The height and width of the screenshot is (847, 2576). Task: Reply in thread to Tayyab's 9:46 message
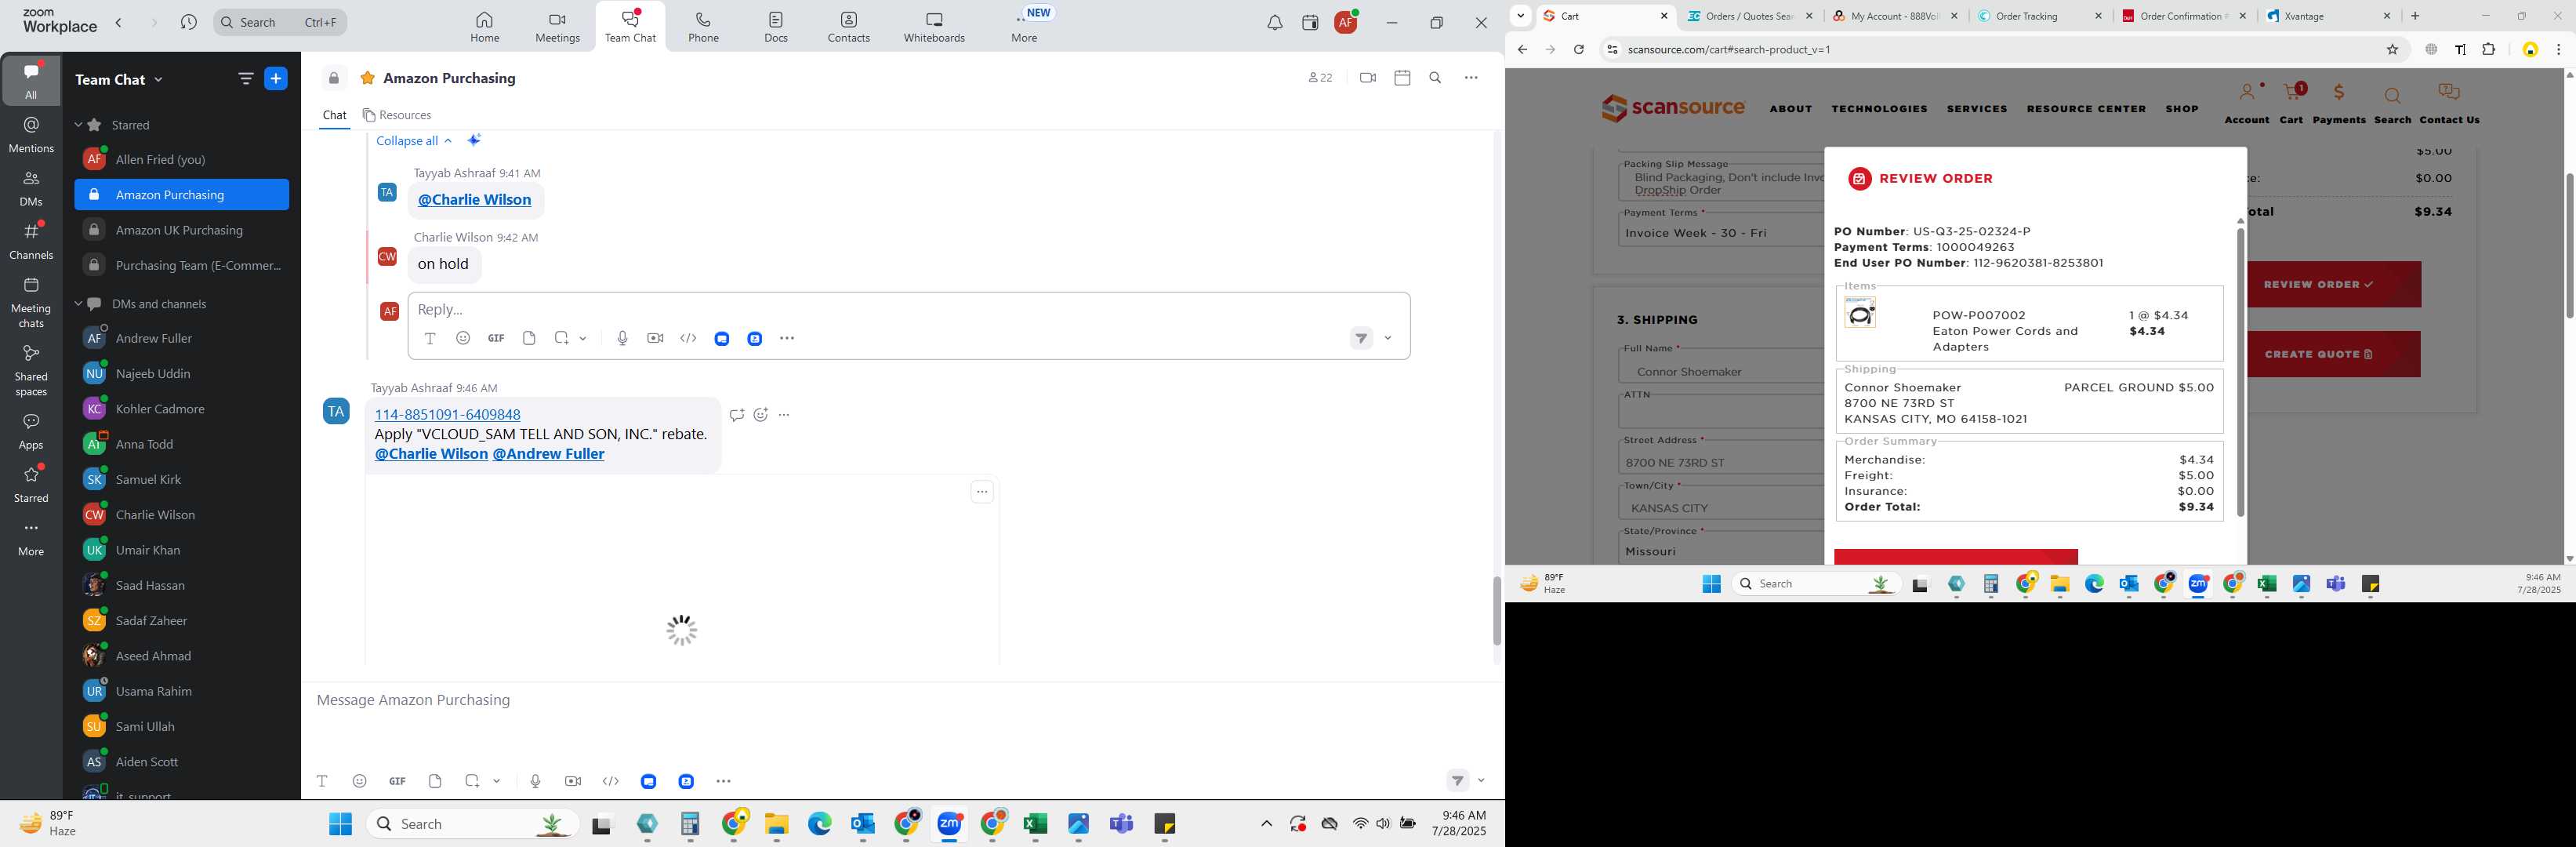pos(737,415)
